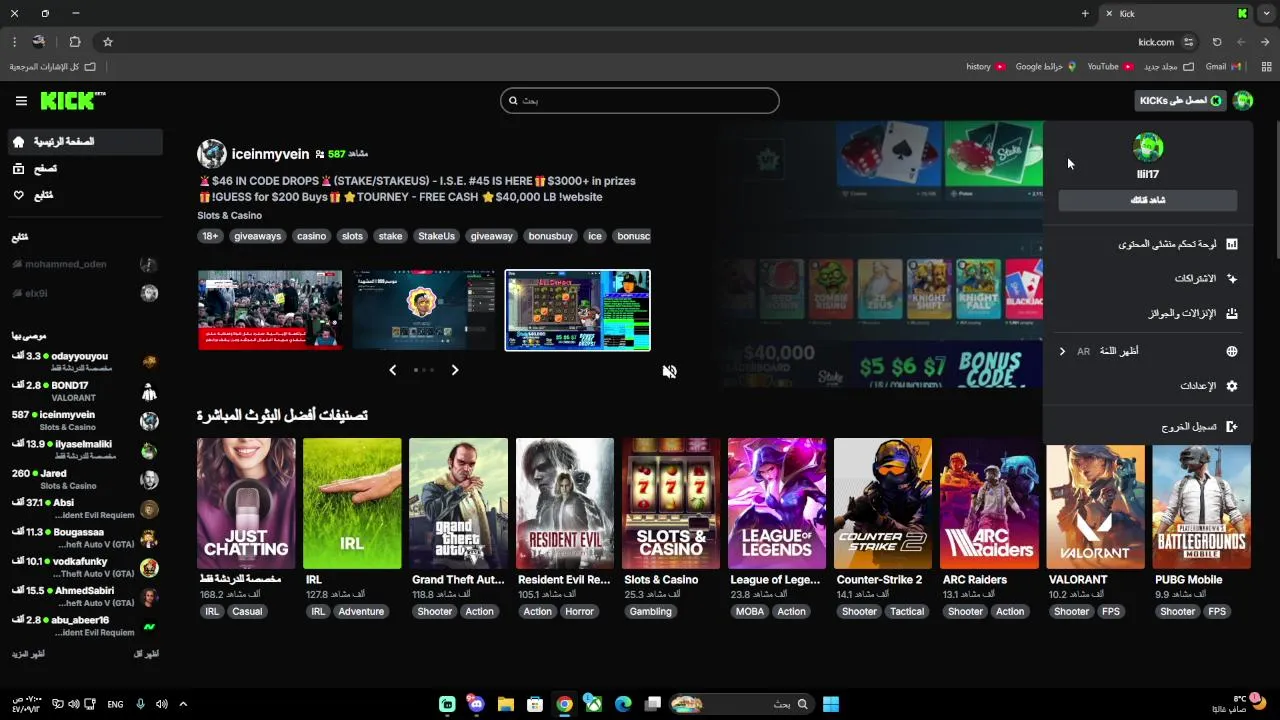
Task: Open the user avatar menu in header
Action: pyautogui.click(x=1243, y=100)
